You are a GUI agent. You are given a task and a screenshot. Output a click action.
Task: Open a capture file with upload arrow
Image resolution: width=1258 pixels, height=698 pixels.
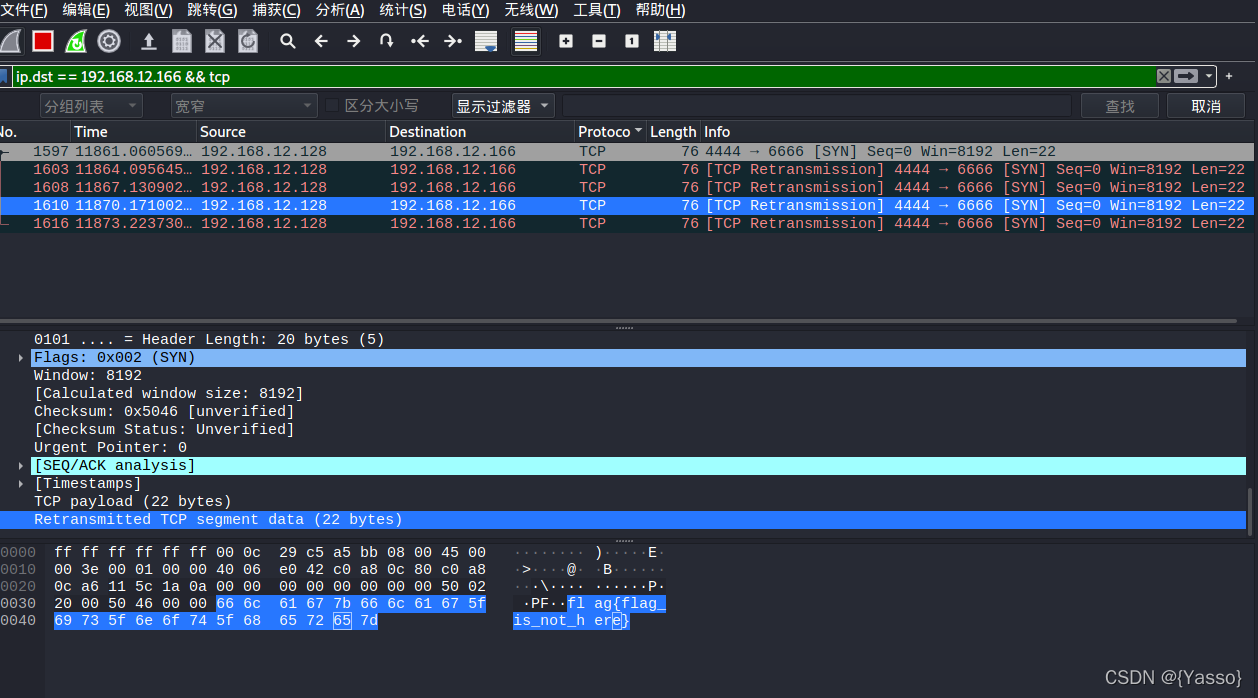click(x=149, y=41)
